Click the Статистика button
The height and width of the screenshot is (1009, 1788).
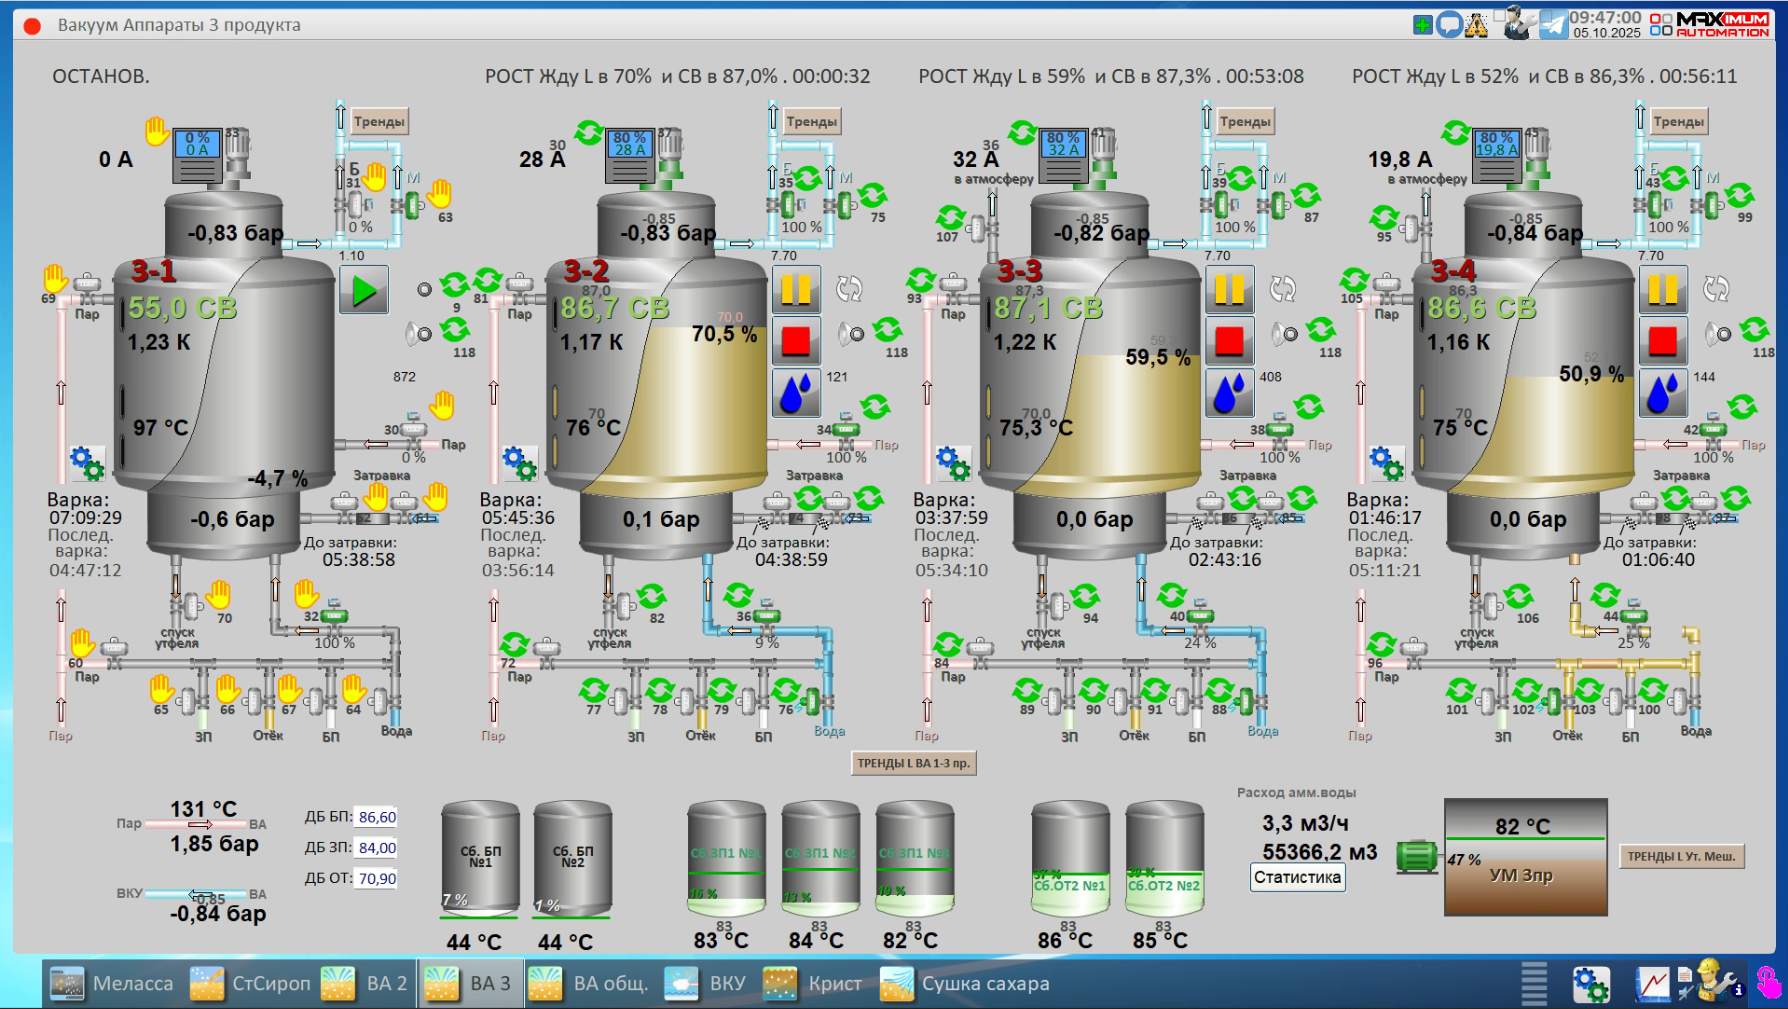tap(1297, 877)
